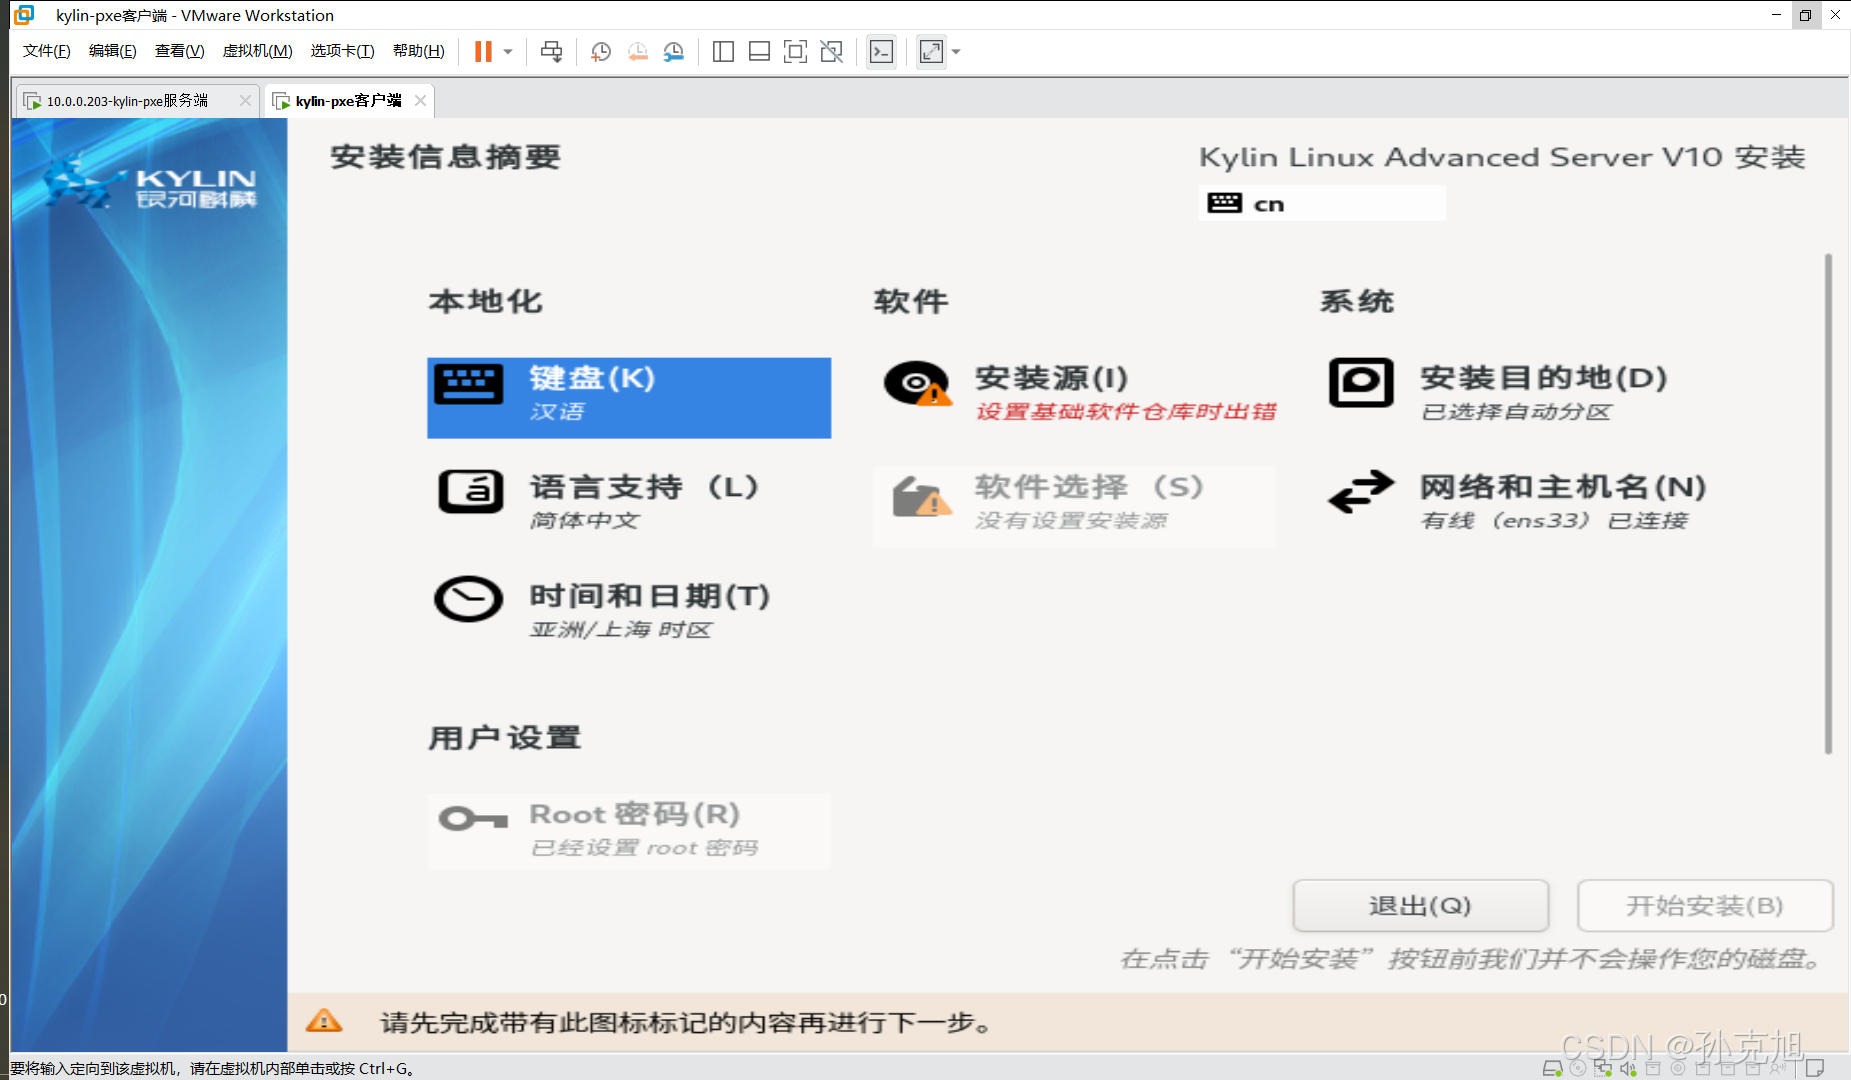The width and height of the screenshot is (1851, 1080).
Task: Click the keyboard icon beside 键盘(K)
Action: point(469,384)
